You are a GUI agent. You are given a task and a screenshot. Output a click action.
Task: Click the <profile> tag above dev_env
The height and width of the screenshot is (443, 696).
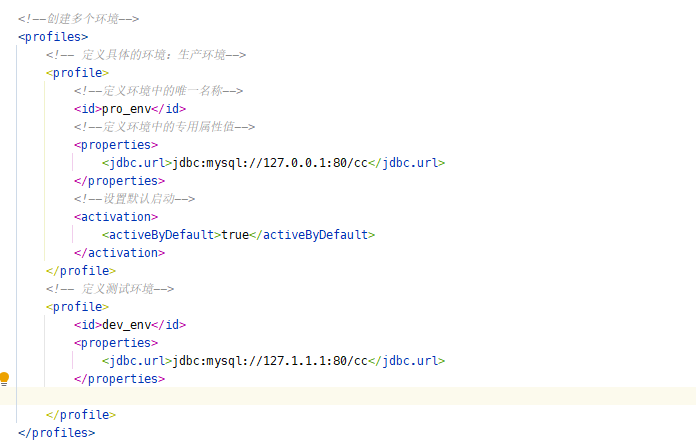coord(78,307)
